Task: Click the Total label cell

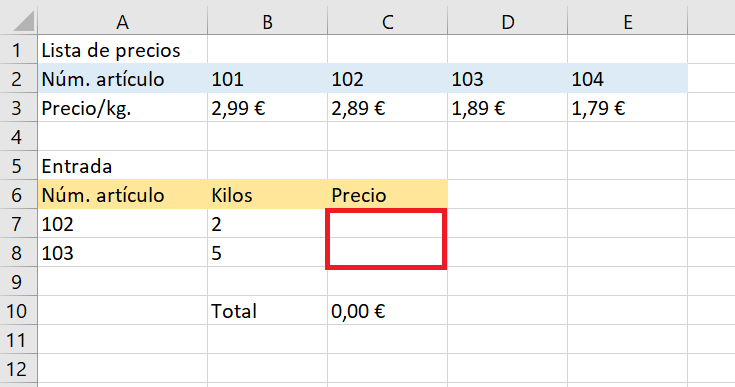Action: [x=267, y=311]
